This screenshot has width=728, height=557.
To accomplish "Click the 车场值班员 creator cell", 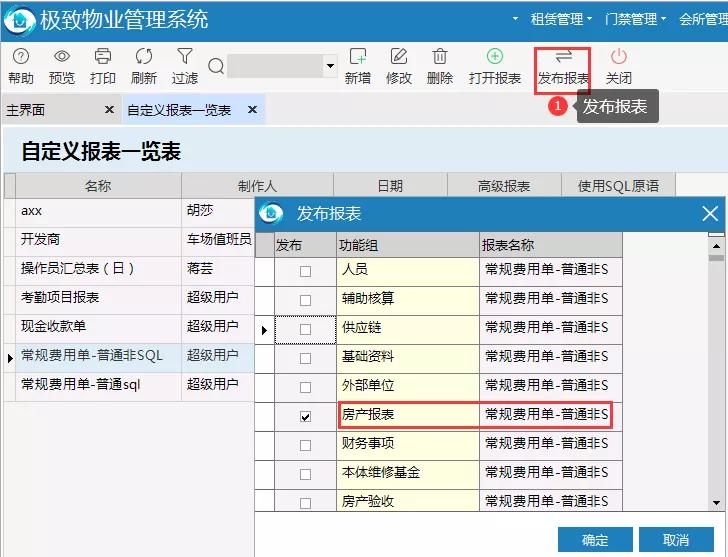I will point(217,240).
